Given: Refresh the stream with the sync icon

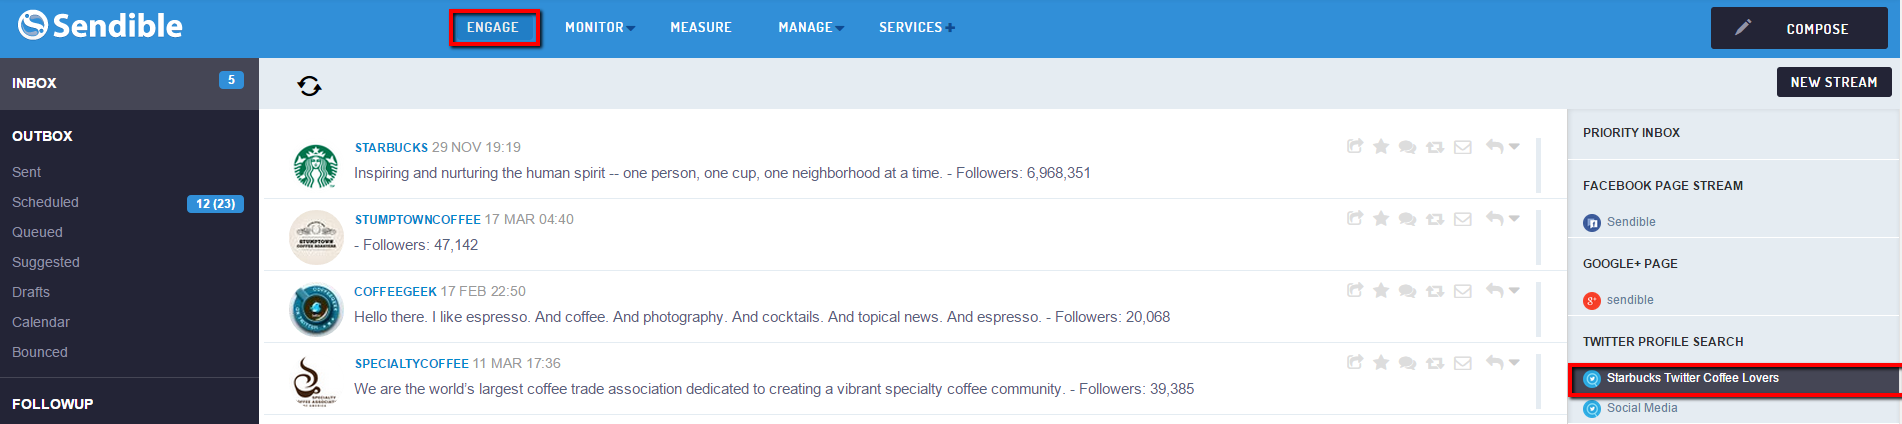Looking at the screenshot, I should click(x=309, y=86).
